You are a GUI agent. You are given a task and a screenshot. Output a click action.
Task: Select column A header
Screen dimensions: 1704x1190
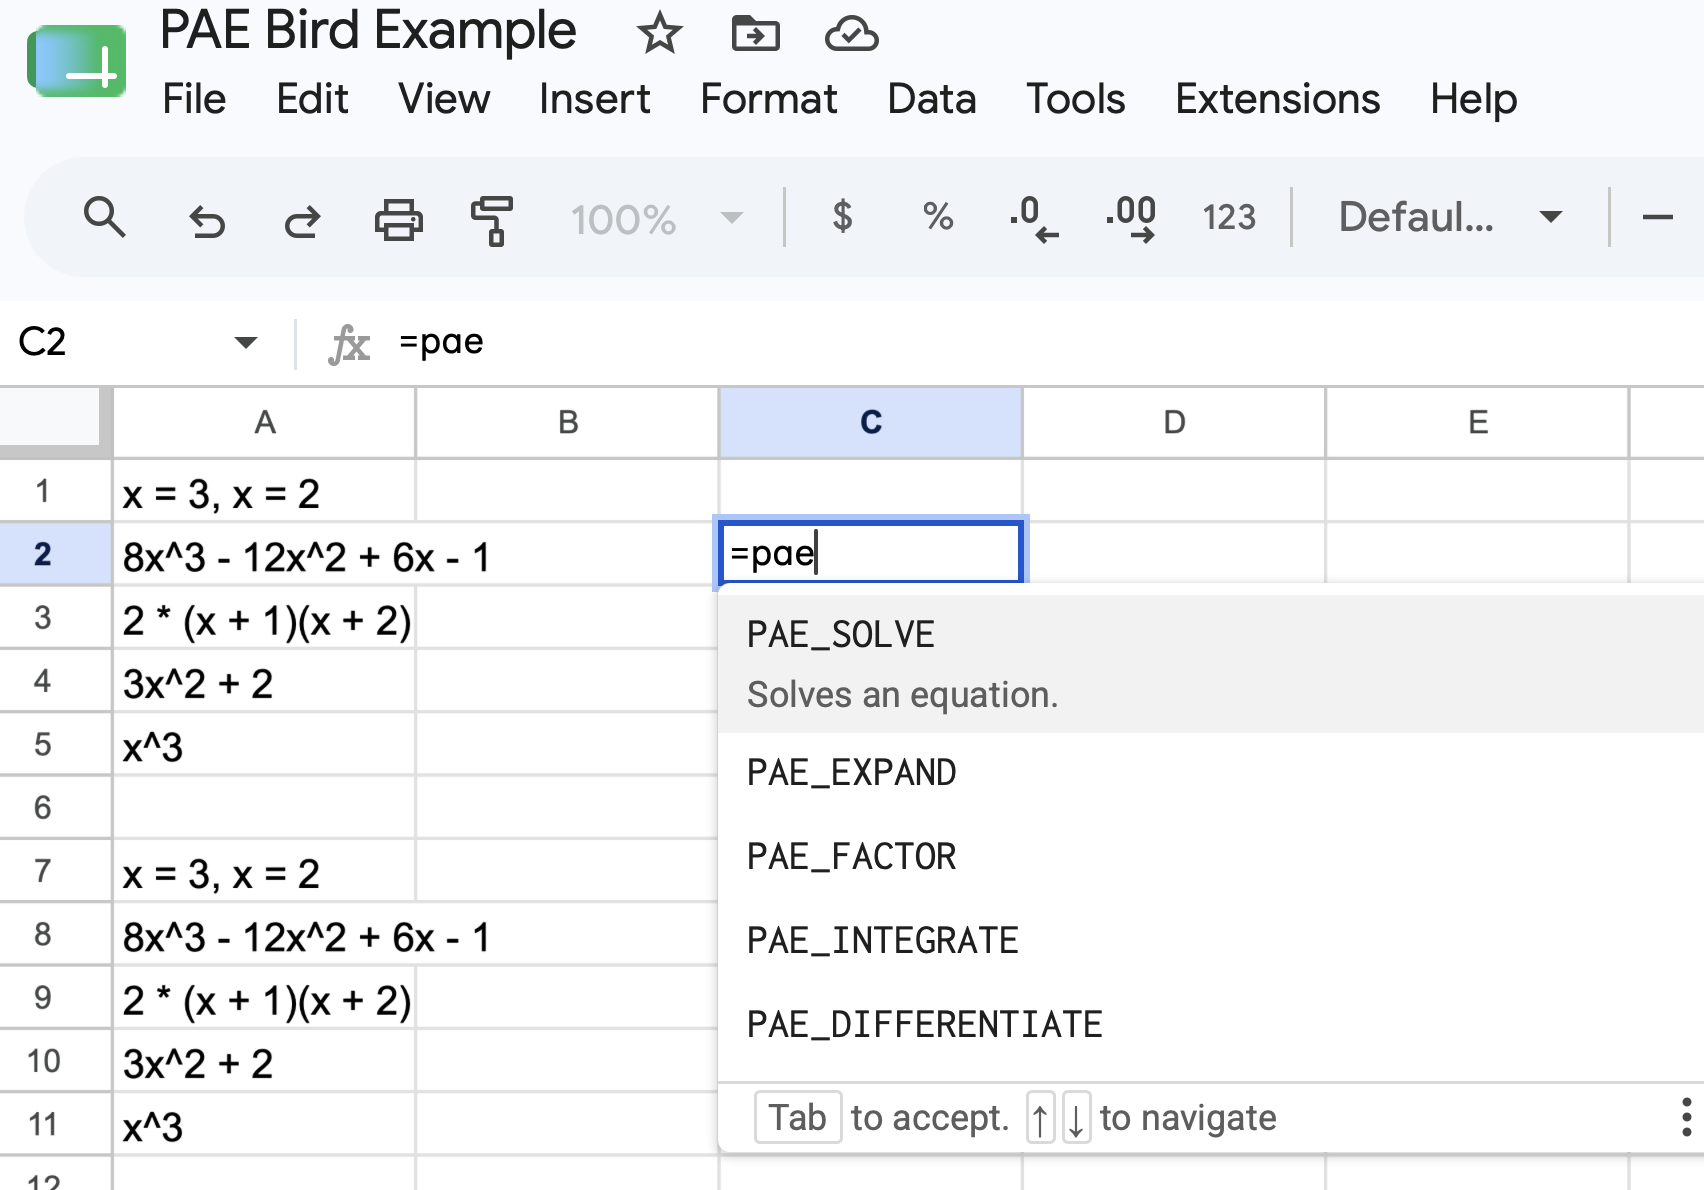click(x=264, y=422)
